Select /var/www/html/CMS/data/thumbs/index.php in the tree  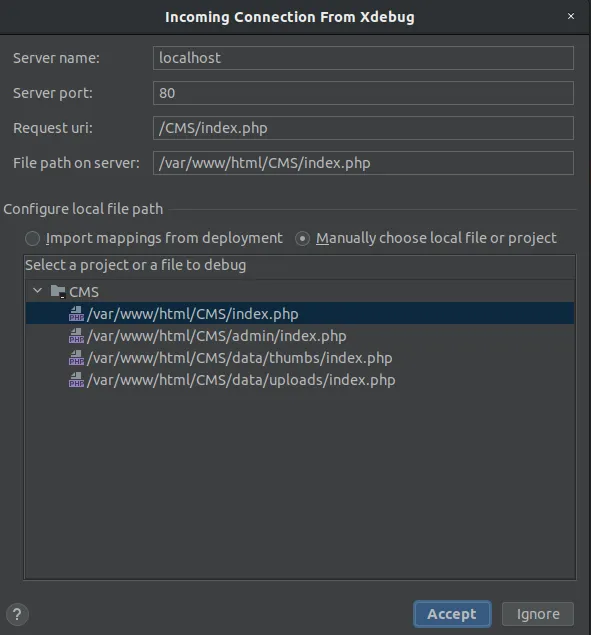(300, 358)
